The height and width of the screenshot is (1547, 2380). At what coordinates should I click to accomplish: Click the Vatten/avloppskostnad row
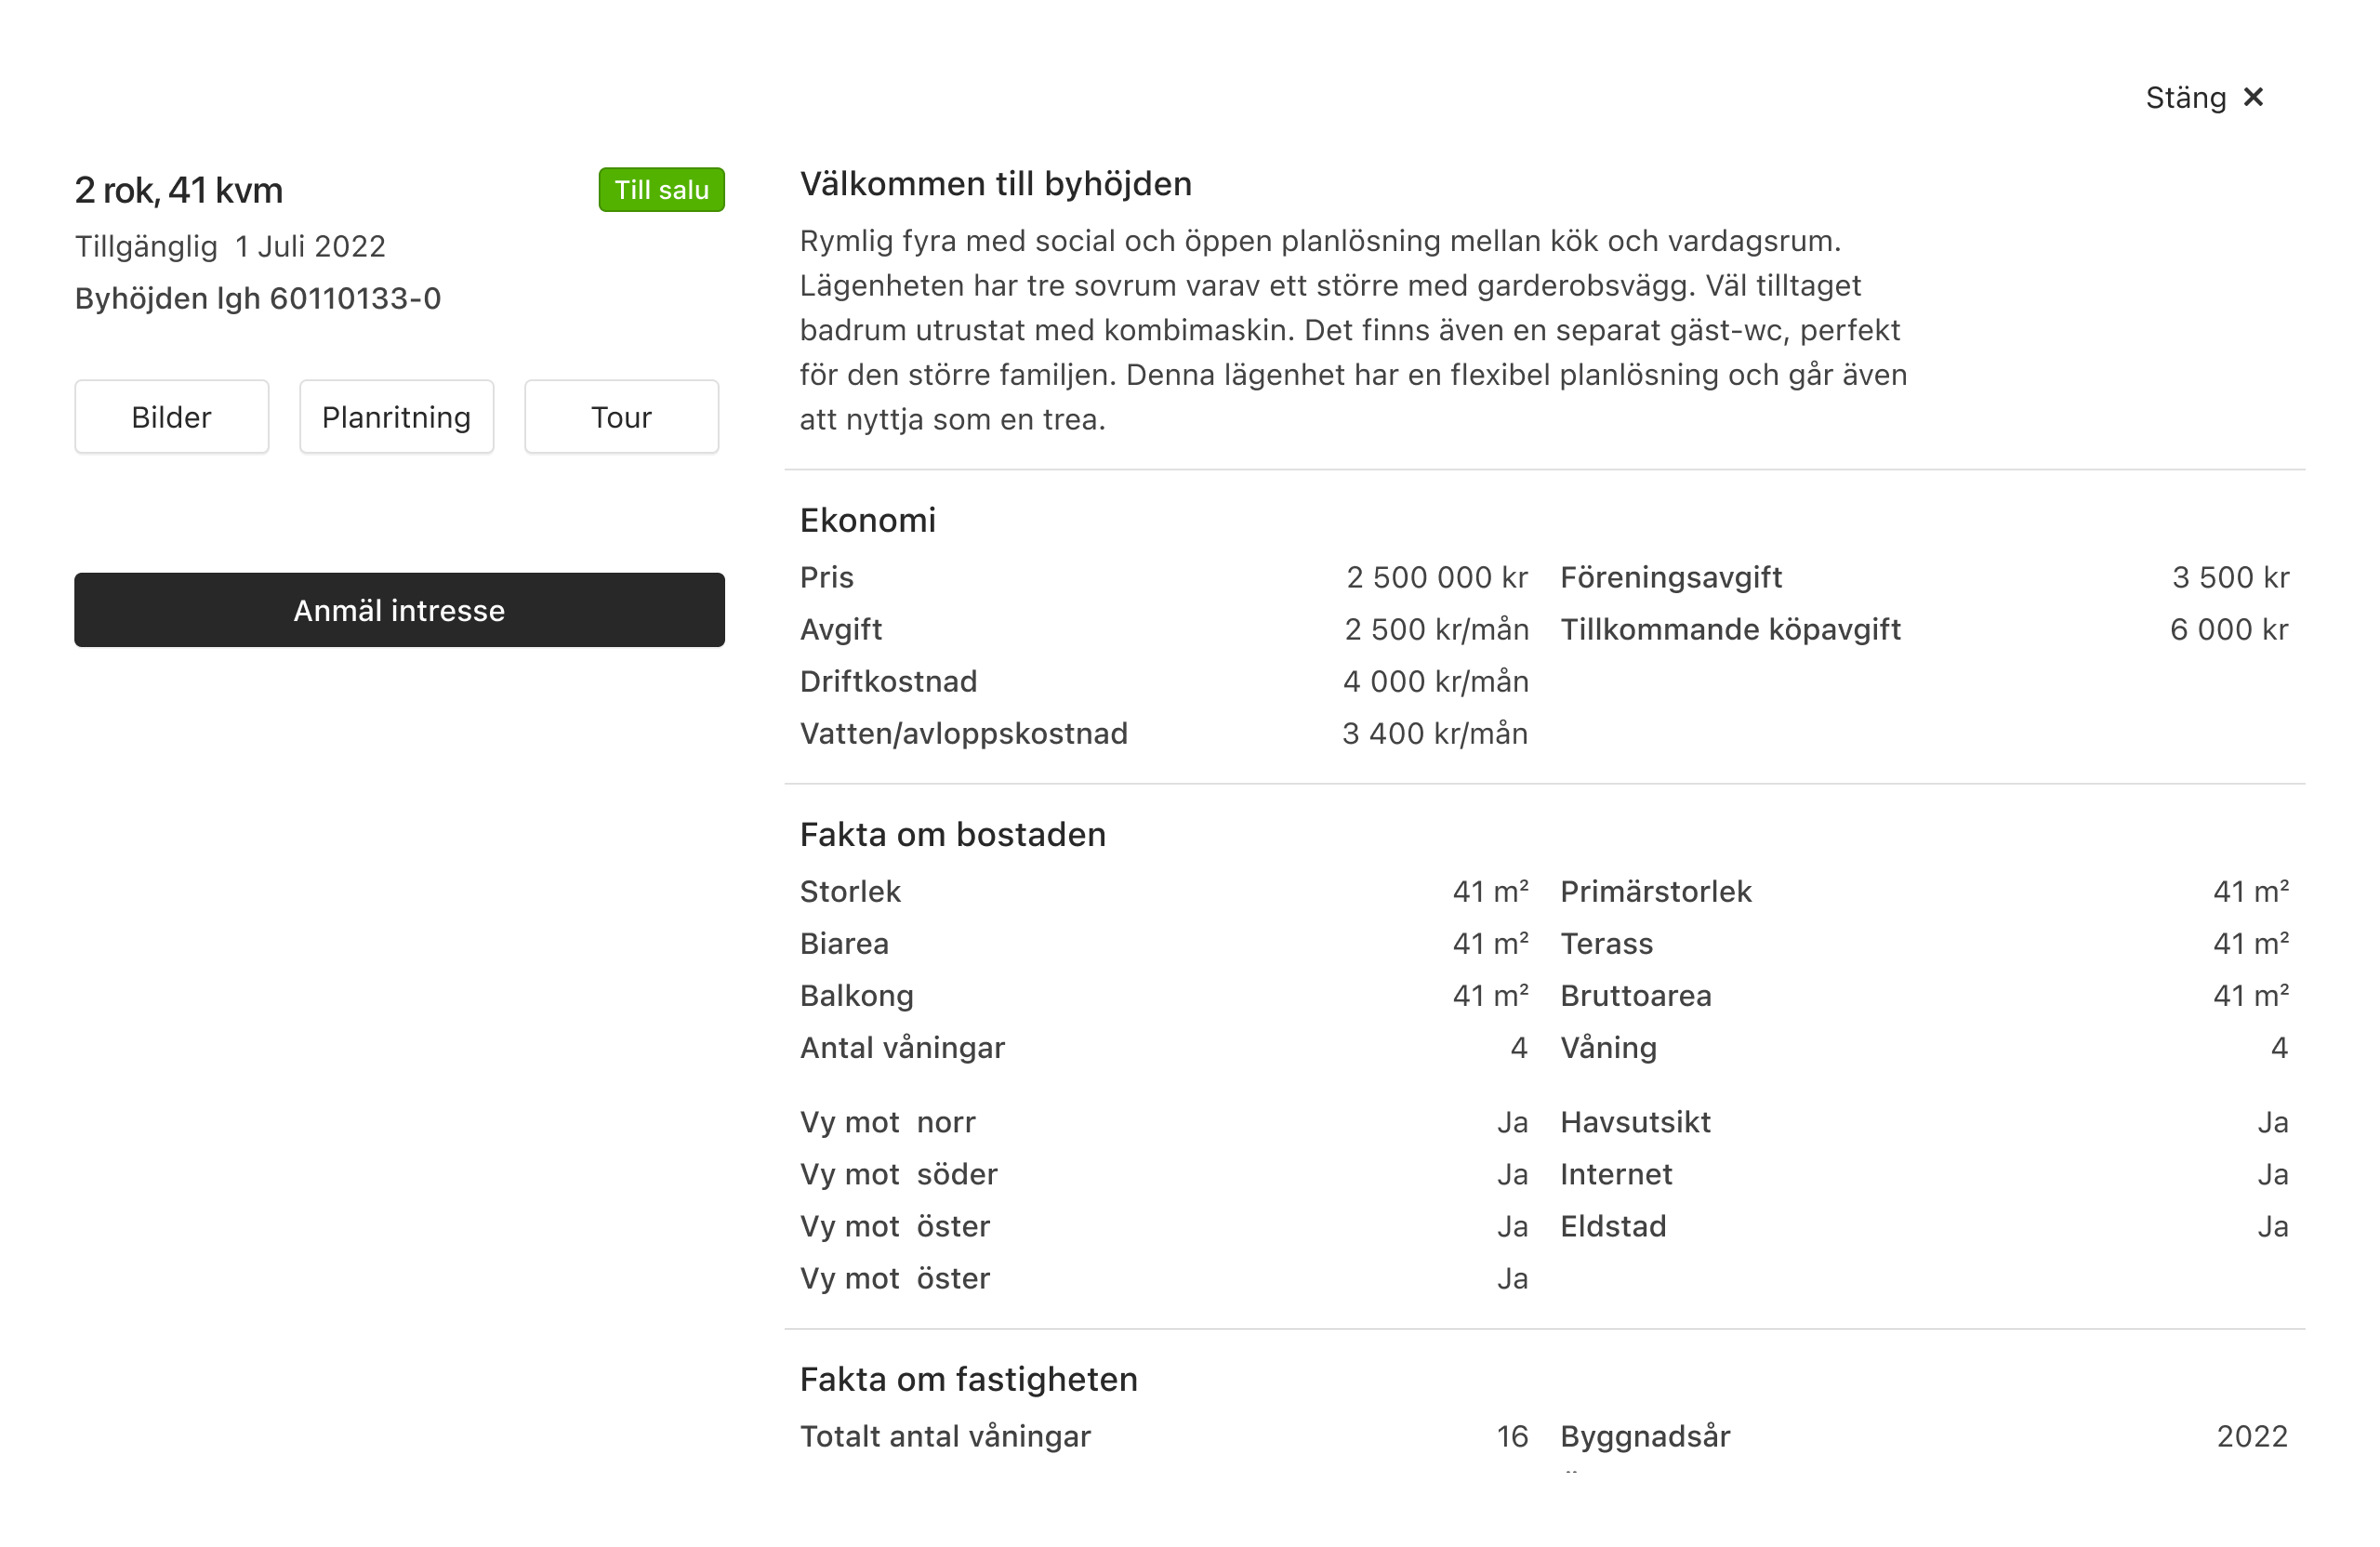click(1163, 733)
